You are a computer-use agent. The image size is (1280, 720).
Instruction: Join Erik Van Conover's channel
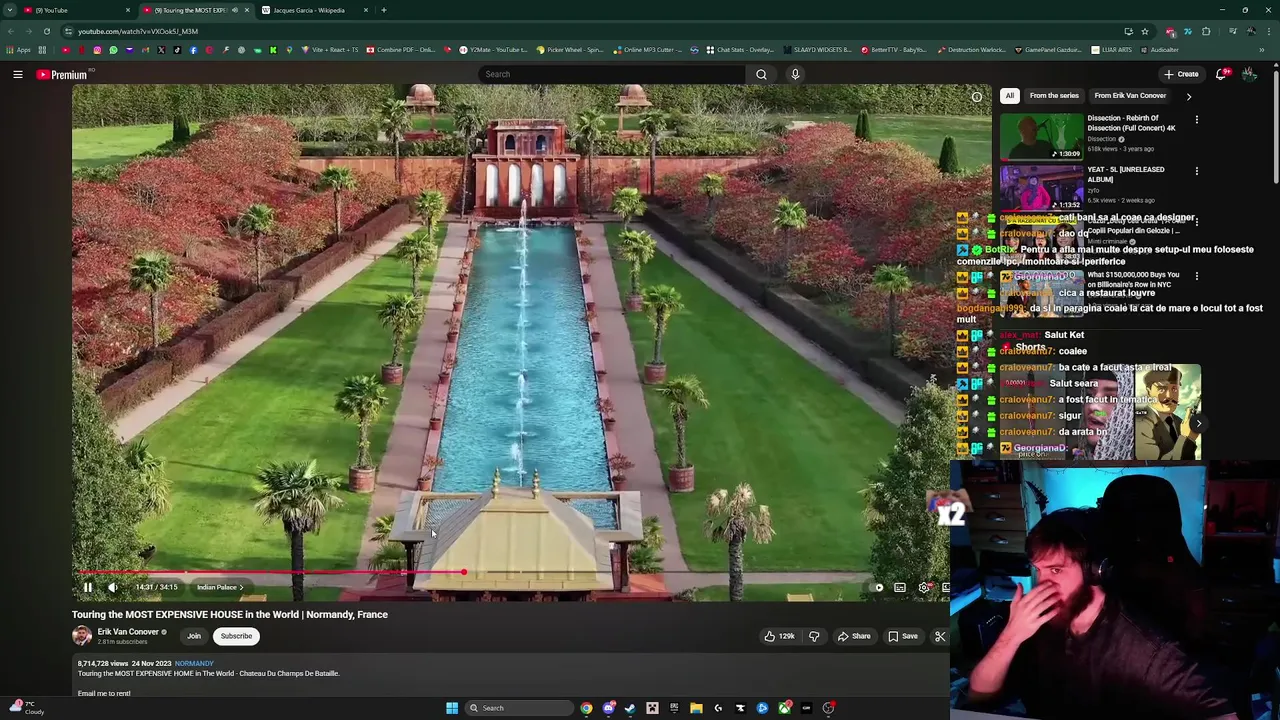click(x=194, y=636)
